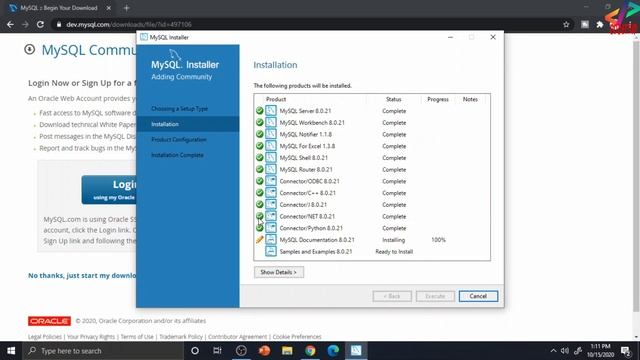Open Microsoft Edge from the taskbar
The height and width of the screenshot is (360, 640).
(x=333, y=351)
